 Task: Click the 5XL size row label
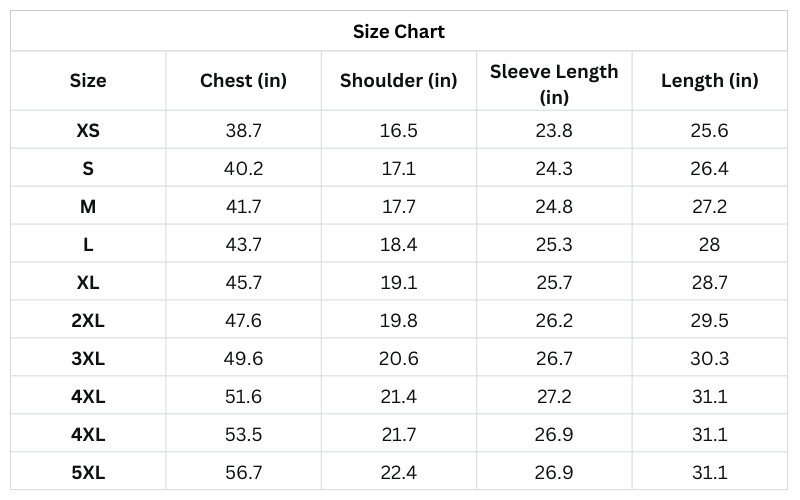click(x=88, y=472)
